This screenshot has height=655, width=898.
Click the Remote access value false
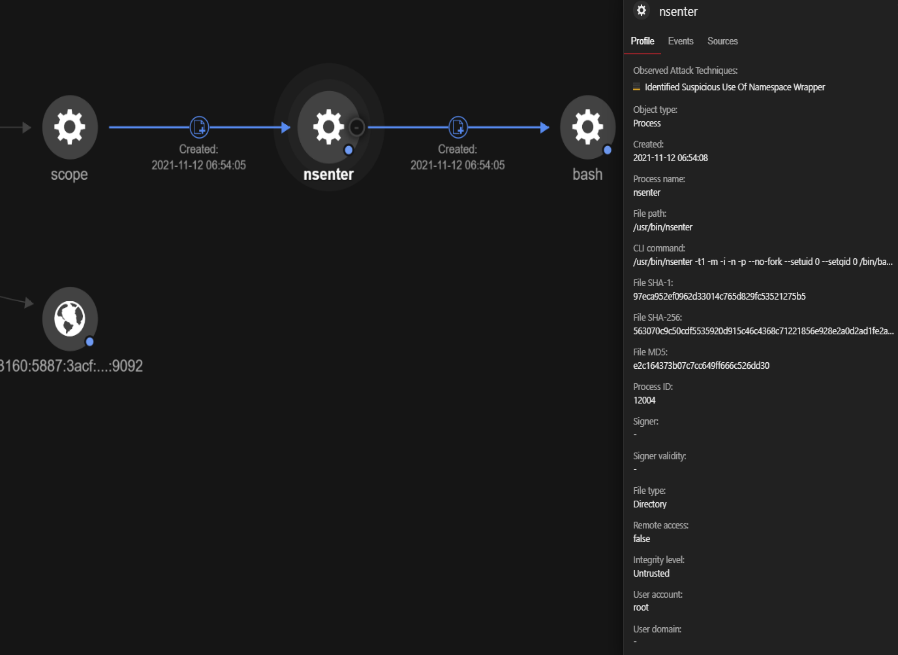point(641,539)
